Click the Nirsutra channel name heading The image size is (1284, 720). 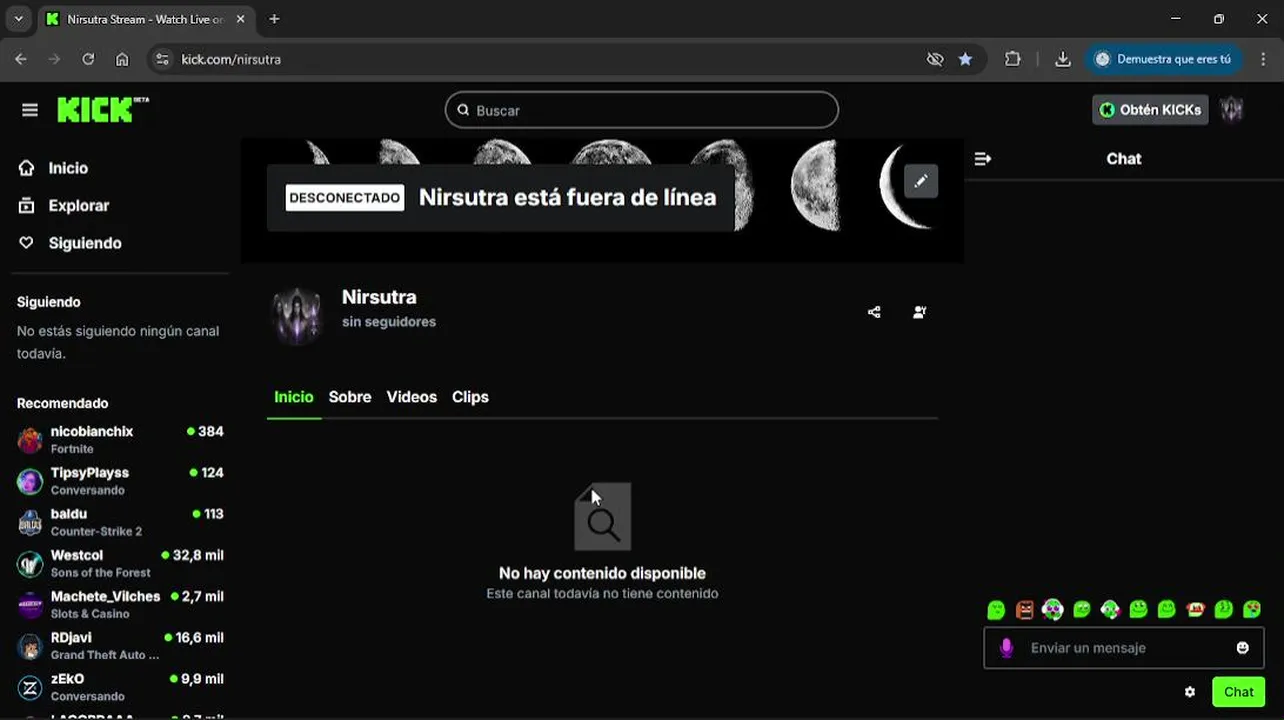tap(379, 297)
